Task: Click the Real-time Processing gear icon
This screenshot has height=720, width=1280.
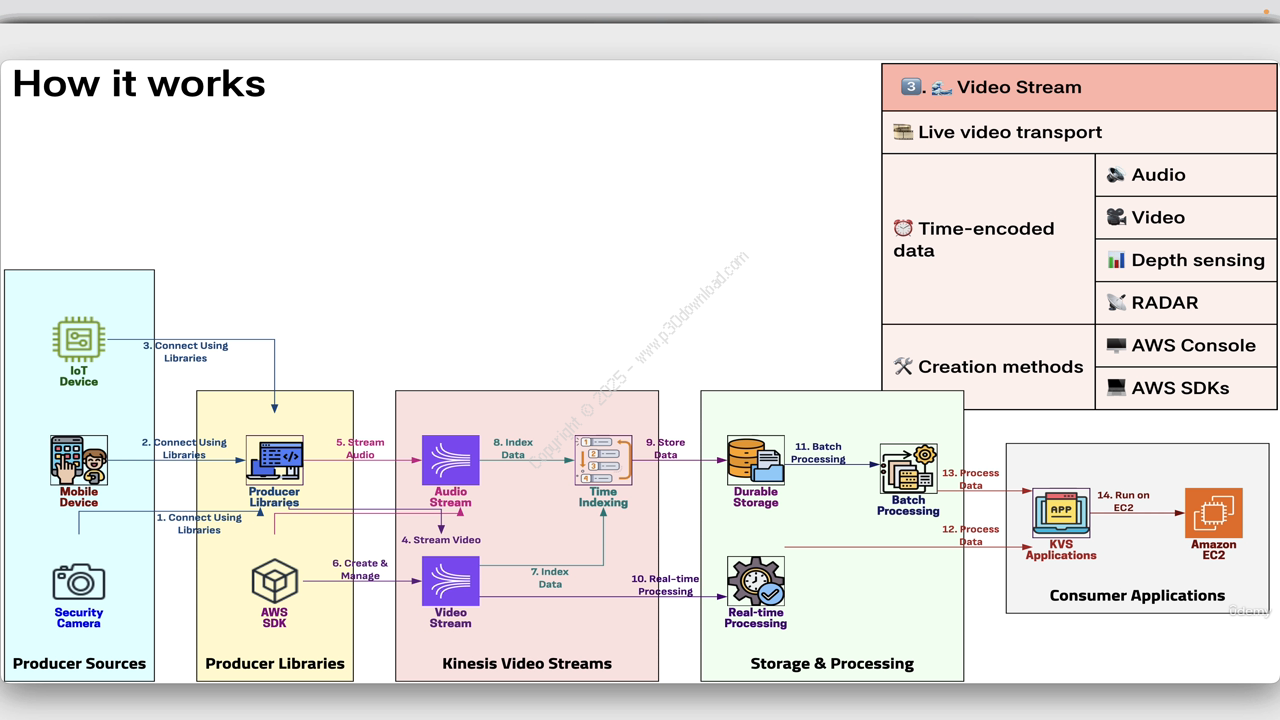Action: point(756,581)
